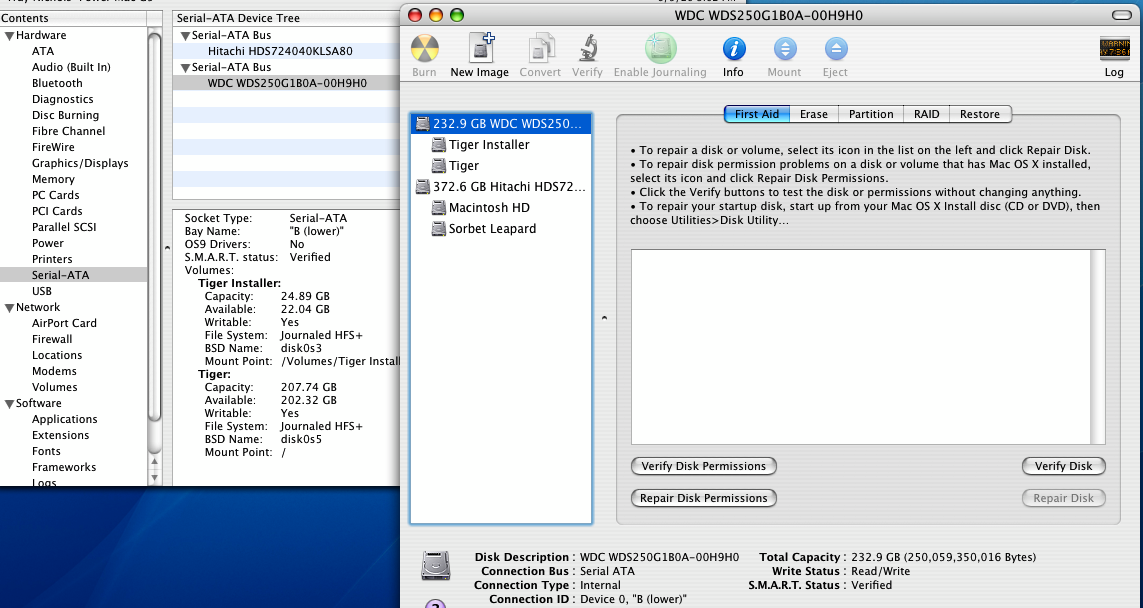Viewport: 1143px width, 608px height.
Task: Select Frameworks under Software
Action: point(64,468)
